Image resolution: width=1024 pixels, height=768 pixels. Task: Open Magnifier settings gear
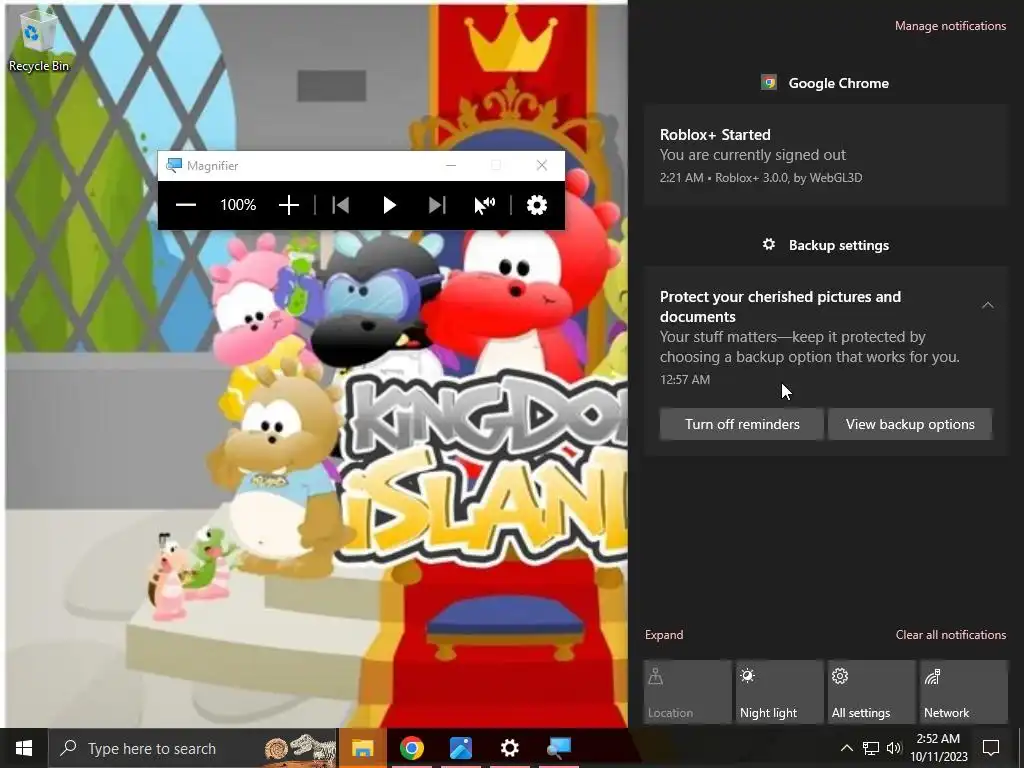(x=537, y=205)
